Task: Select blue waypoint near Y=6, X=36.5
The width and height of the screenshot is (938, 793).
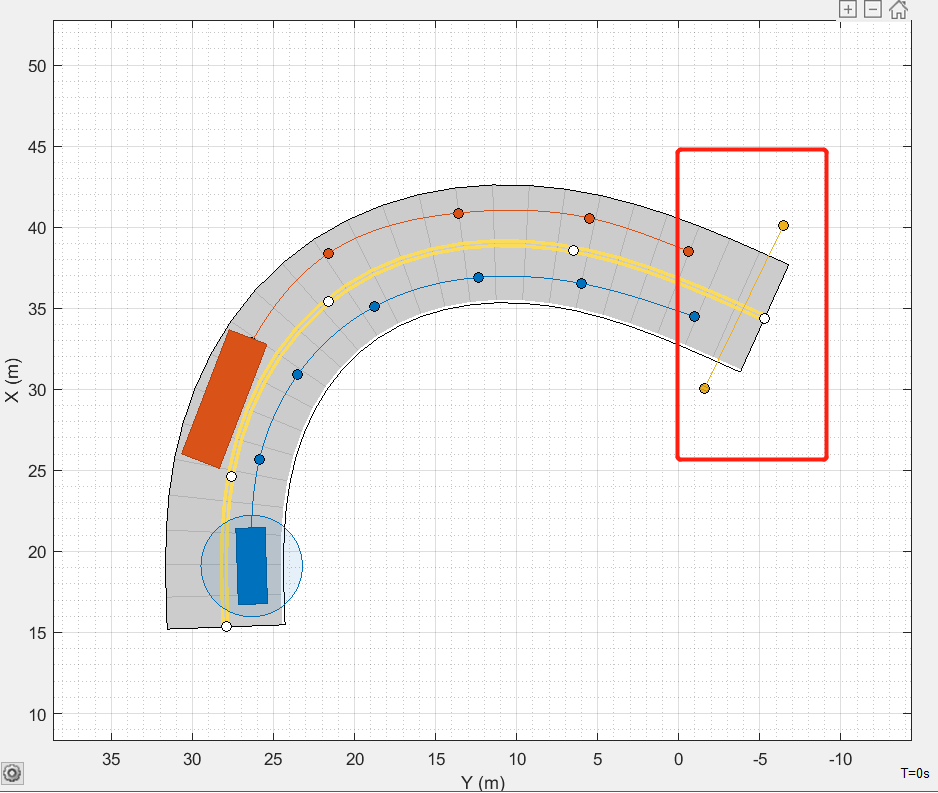Action: [581, 283]
